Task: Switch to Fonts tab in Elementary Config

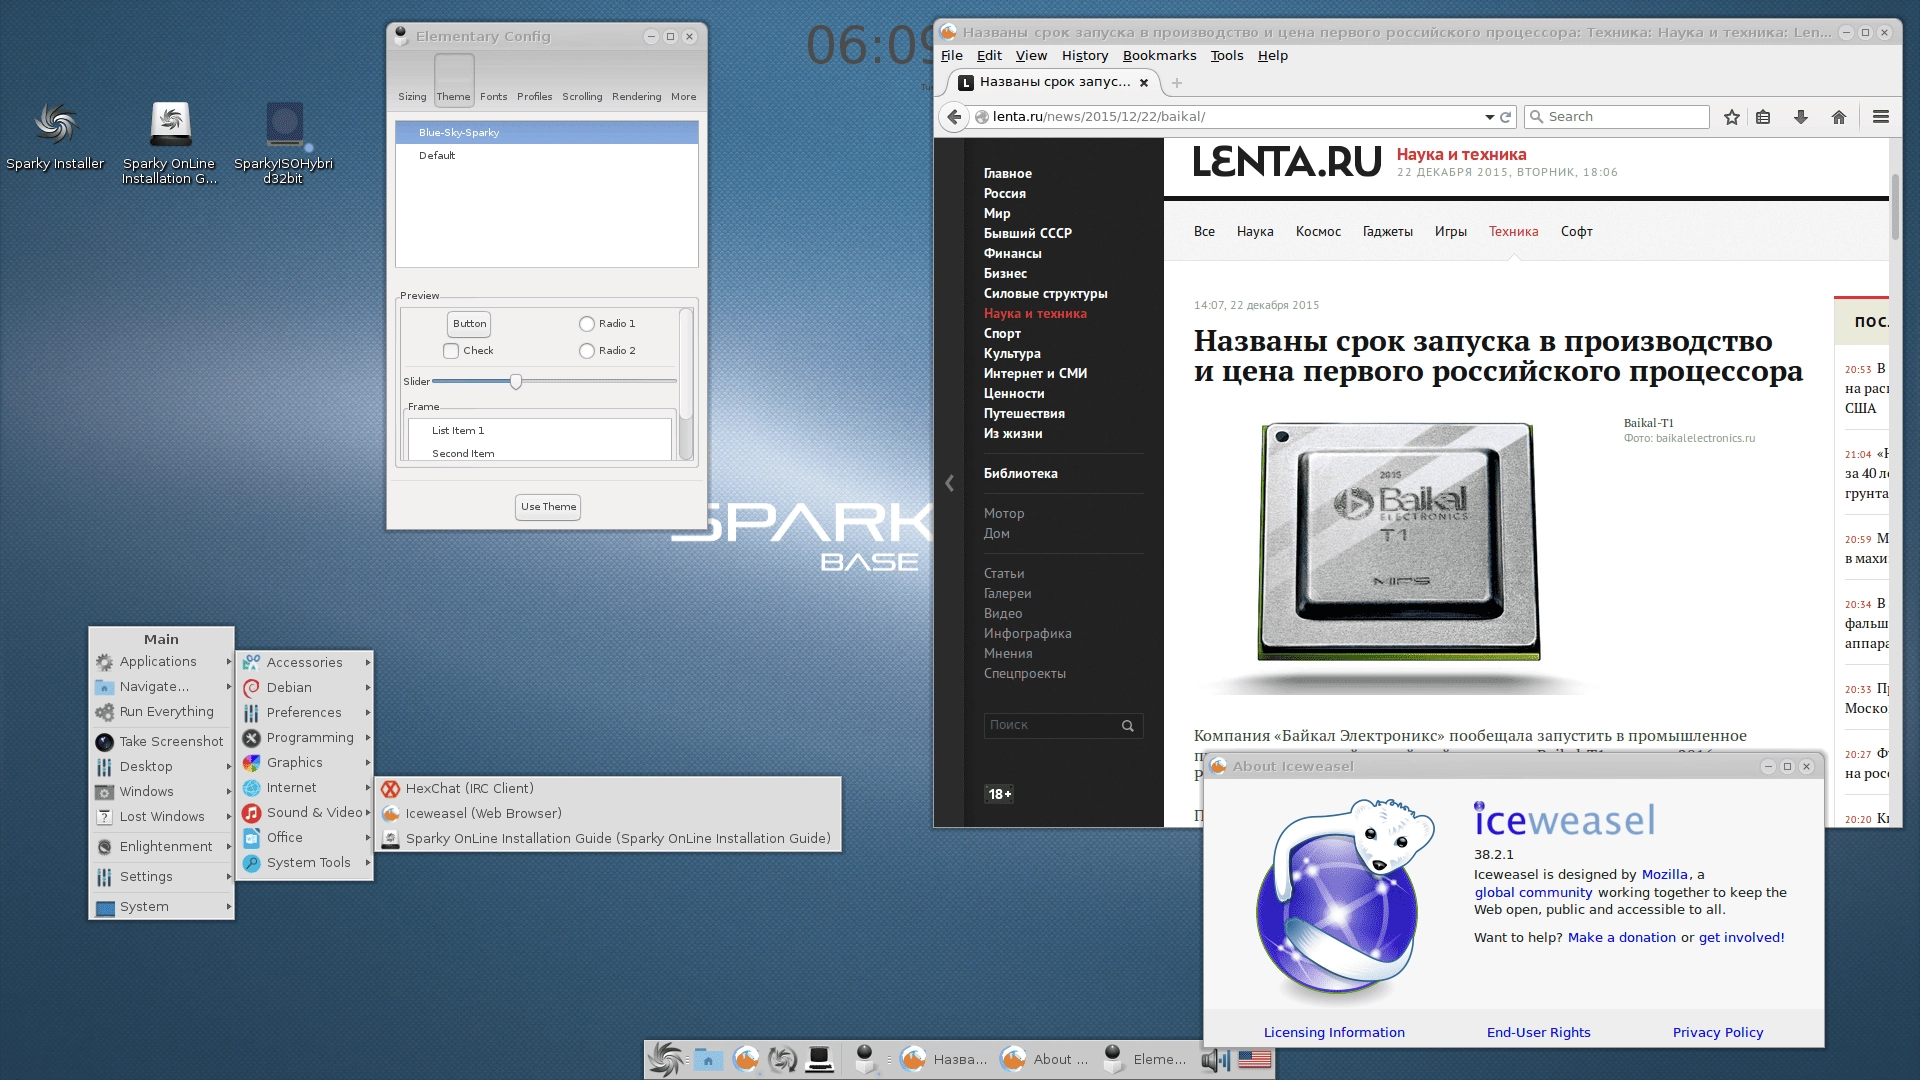Action: click(493, 80)
